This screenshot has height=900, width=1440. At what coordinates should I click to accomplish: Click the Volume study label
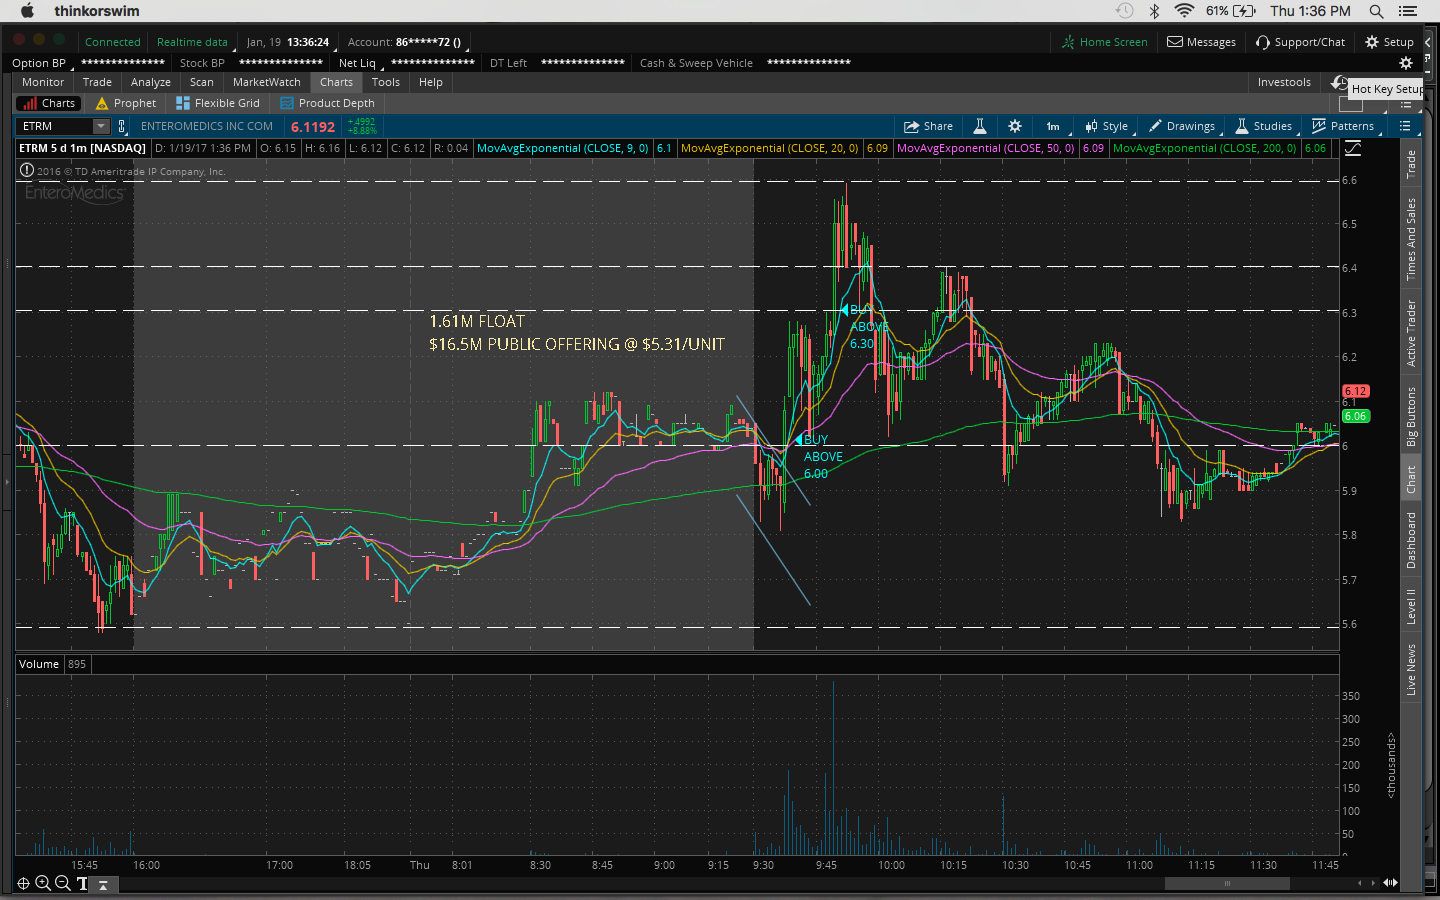39,664
